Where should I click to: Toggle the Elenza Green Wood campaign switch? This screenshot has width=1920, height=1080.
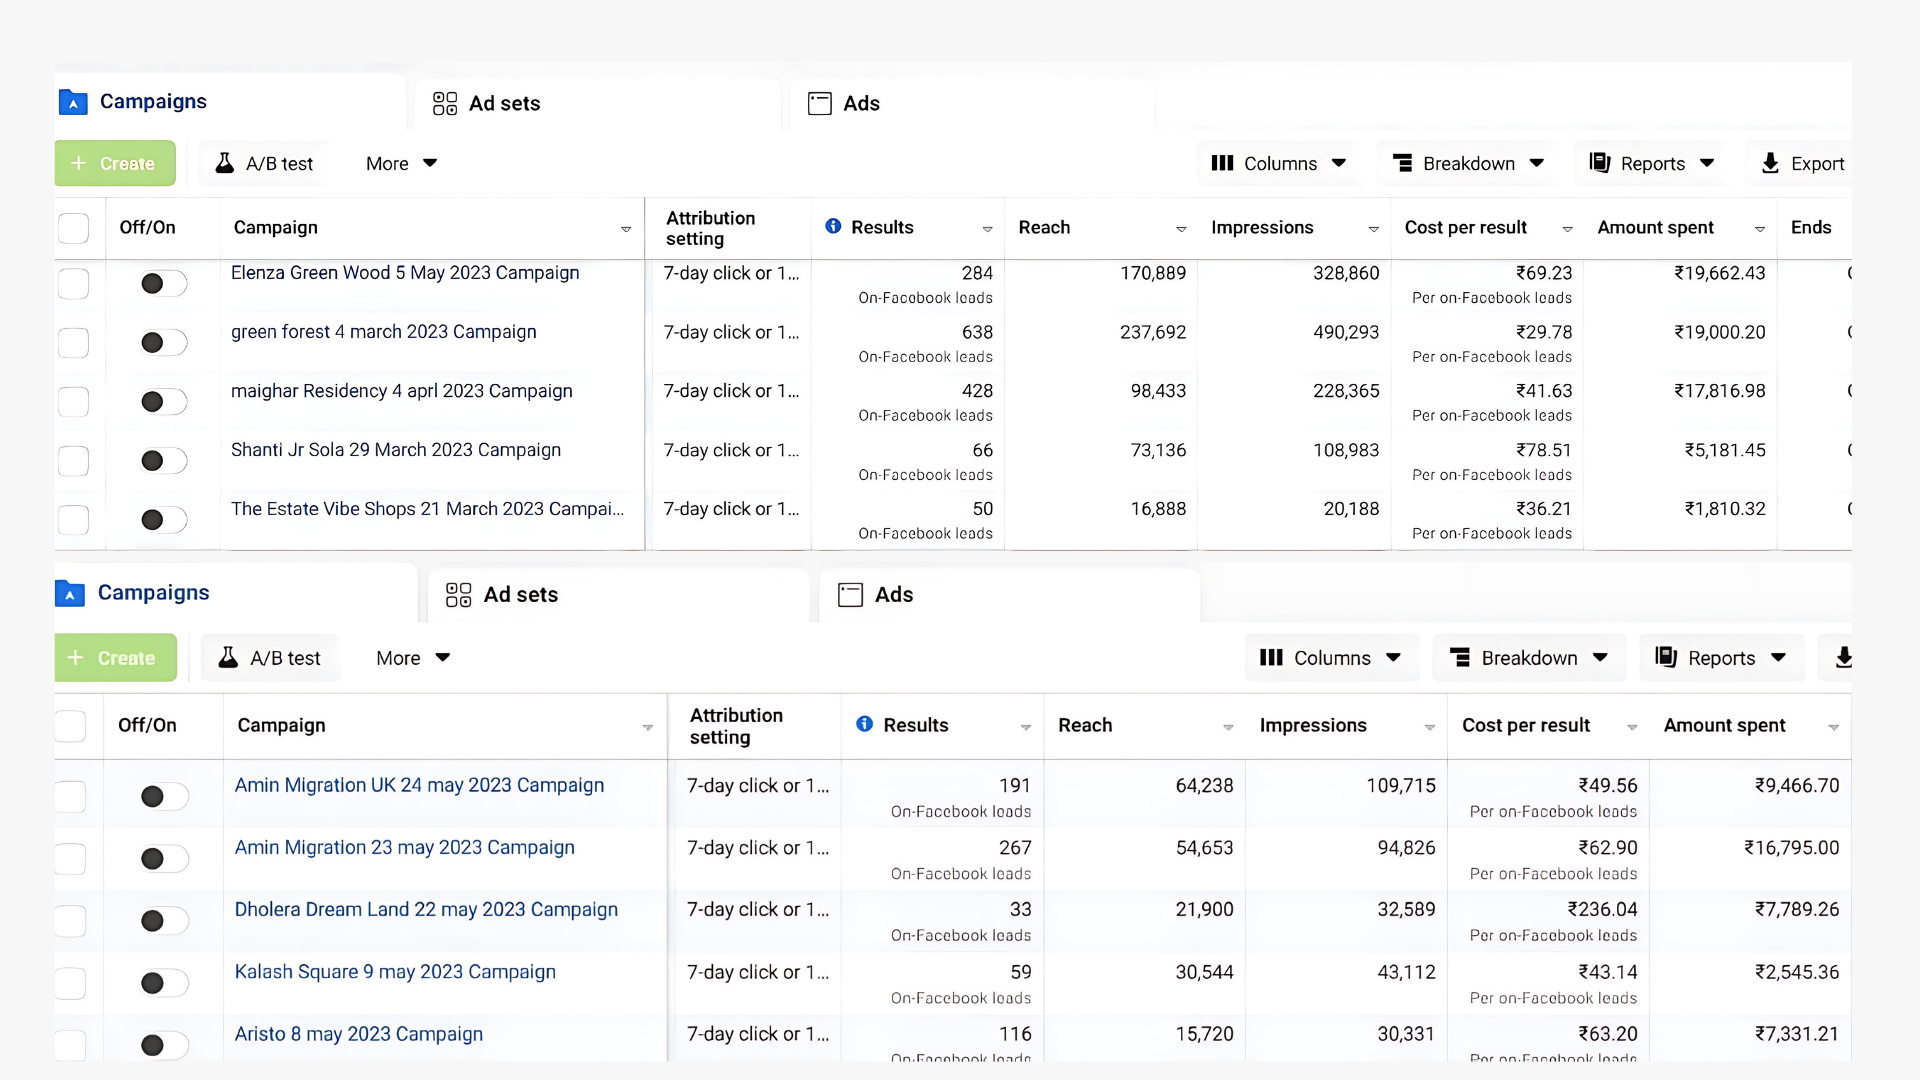click(x=163, y=284)
